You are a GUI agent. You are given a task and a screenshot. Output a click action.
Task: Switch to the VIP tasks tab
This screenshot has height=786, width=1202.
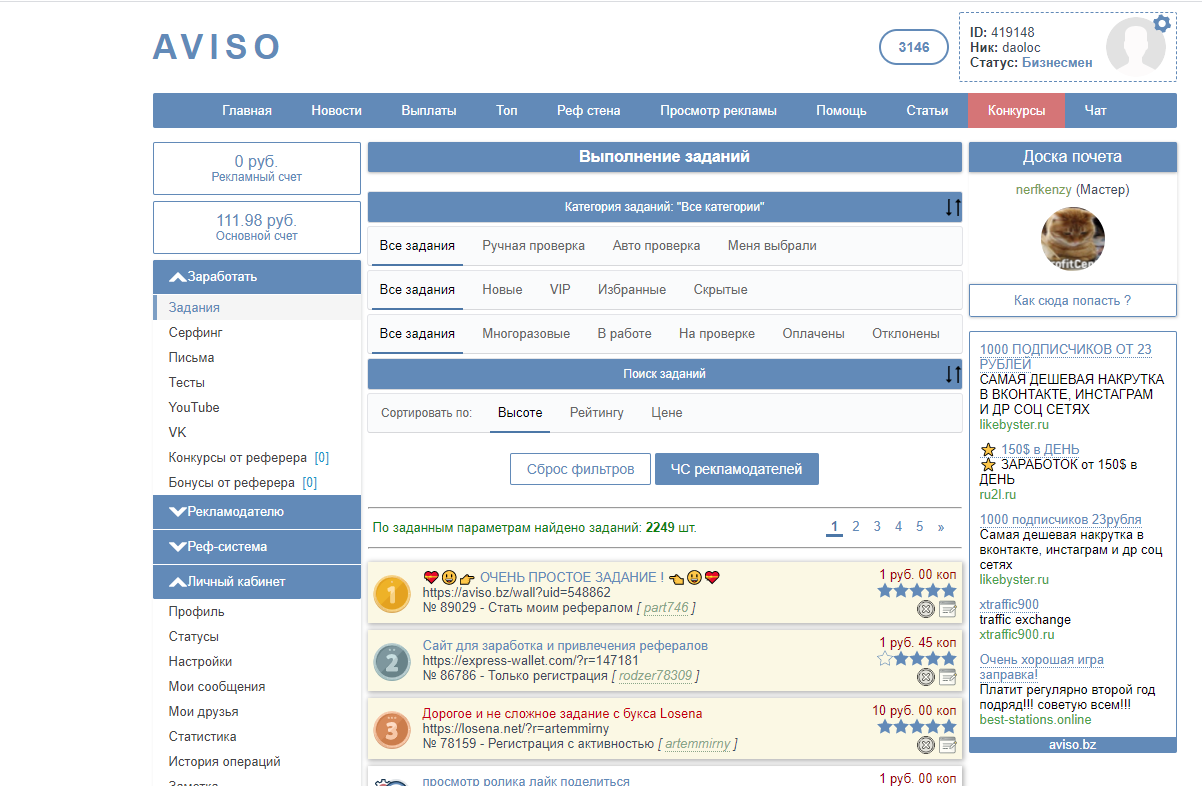point(560,289)
